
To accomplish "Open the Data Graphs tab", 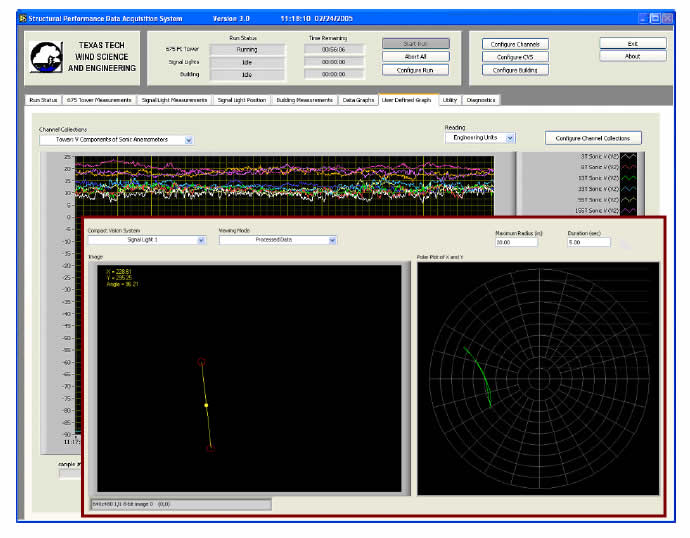I will click(358, 100).
